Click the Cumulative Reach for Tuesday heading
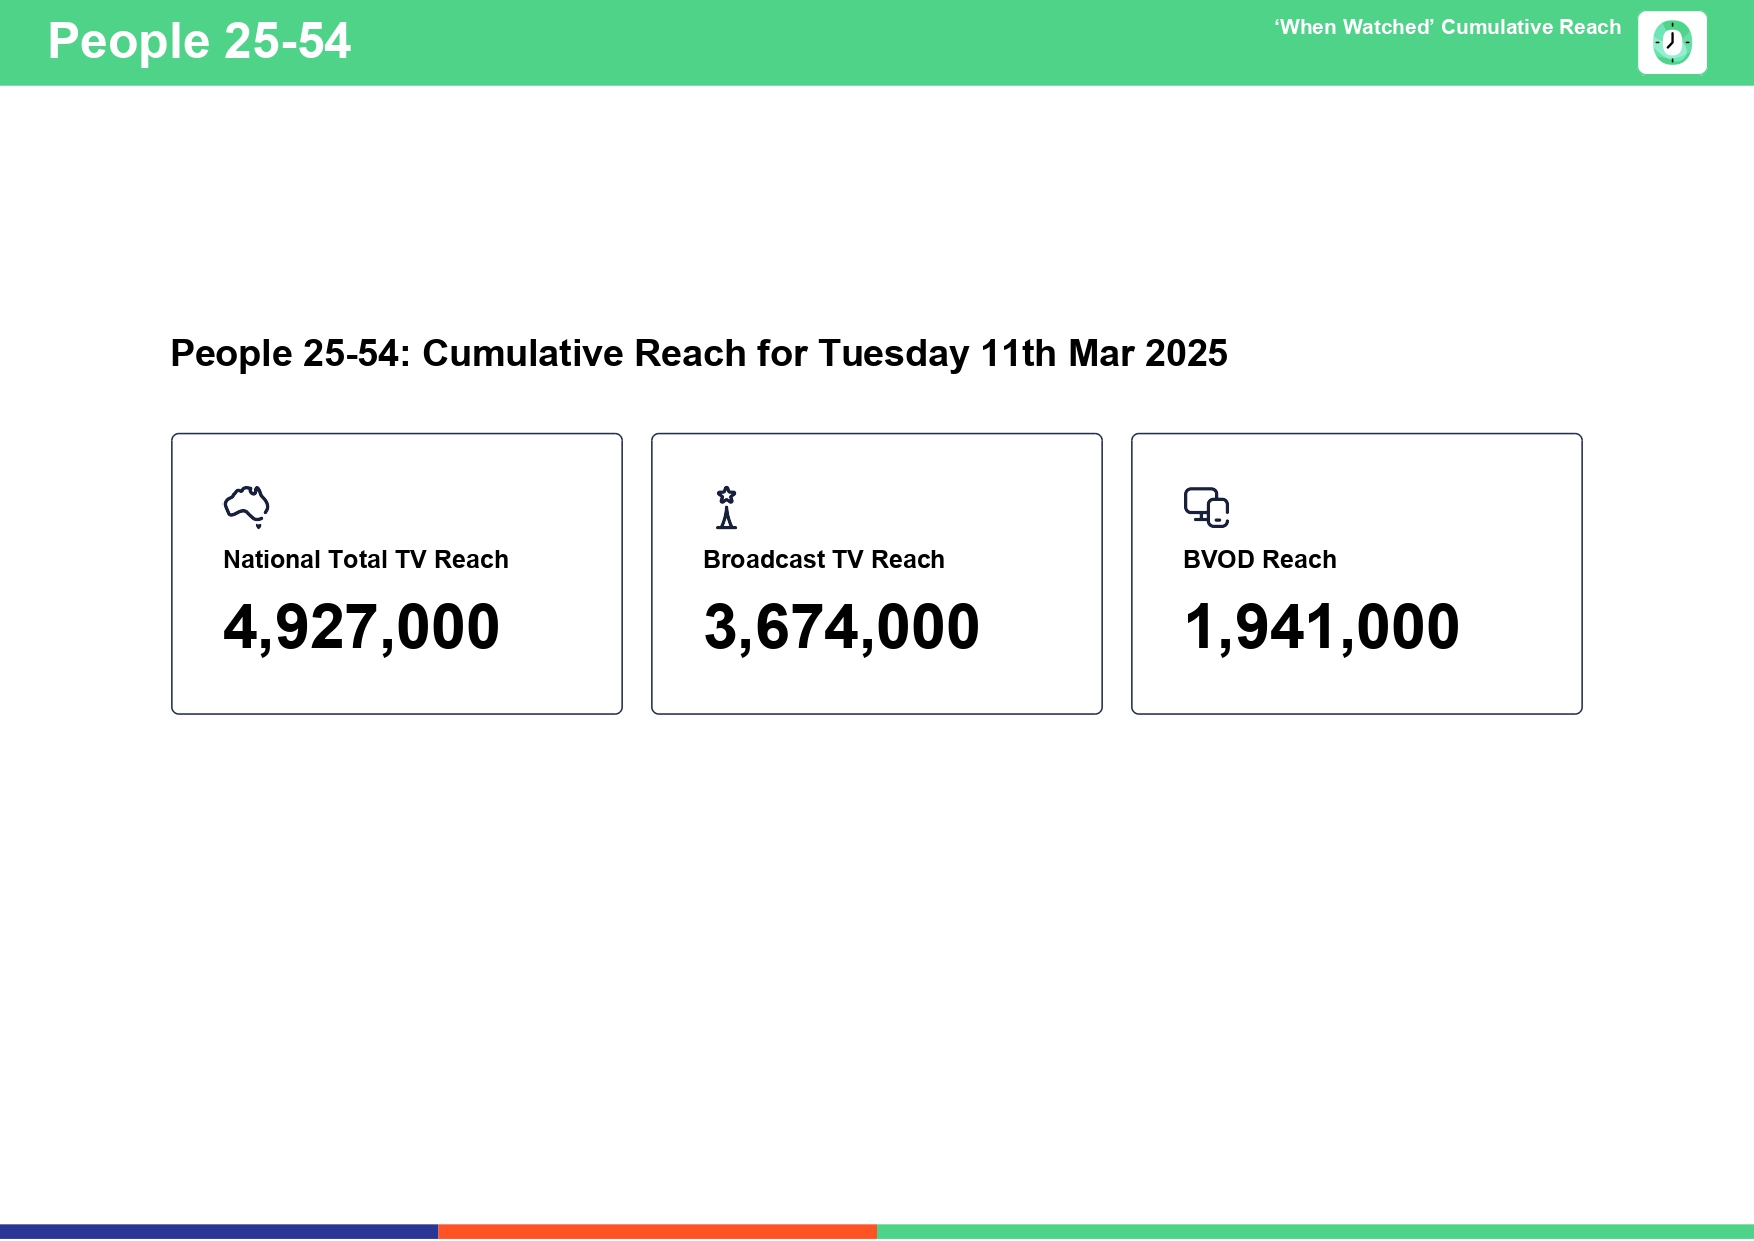This screenshot has height=1241, width=1754. [698, 354]
